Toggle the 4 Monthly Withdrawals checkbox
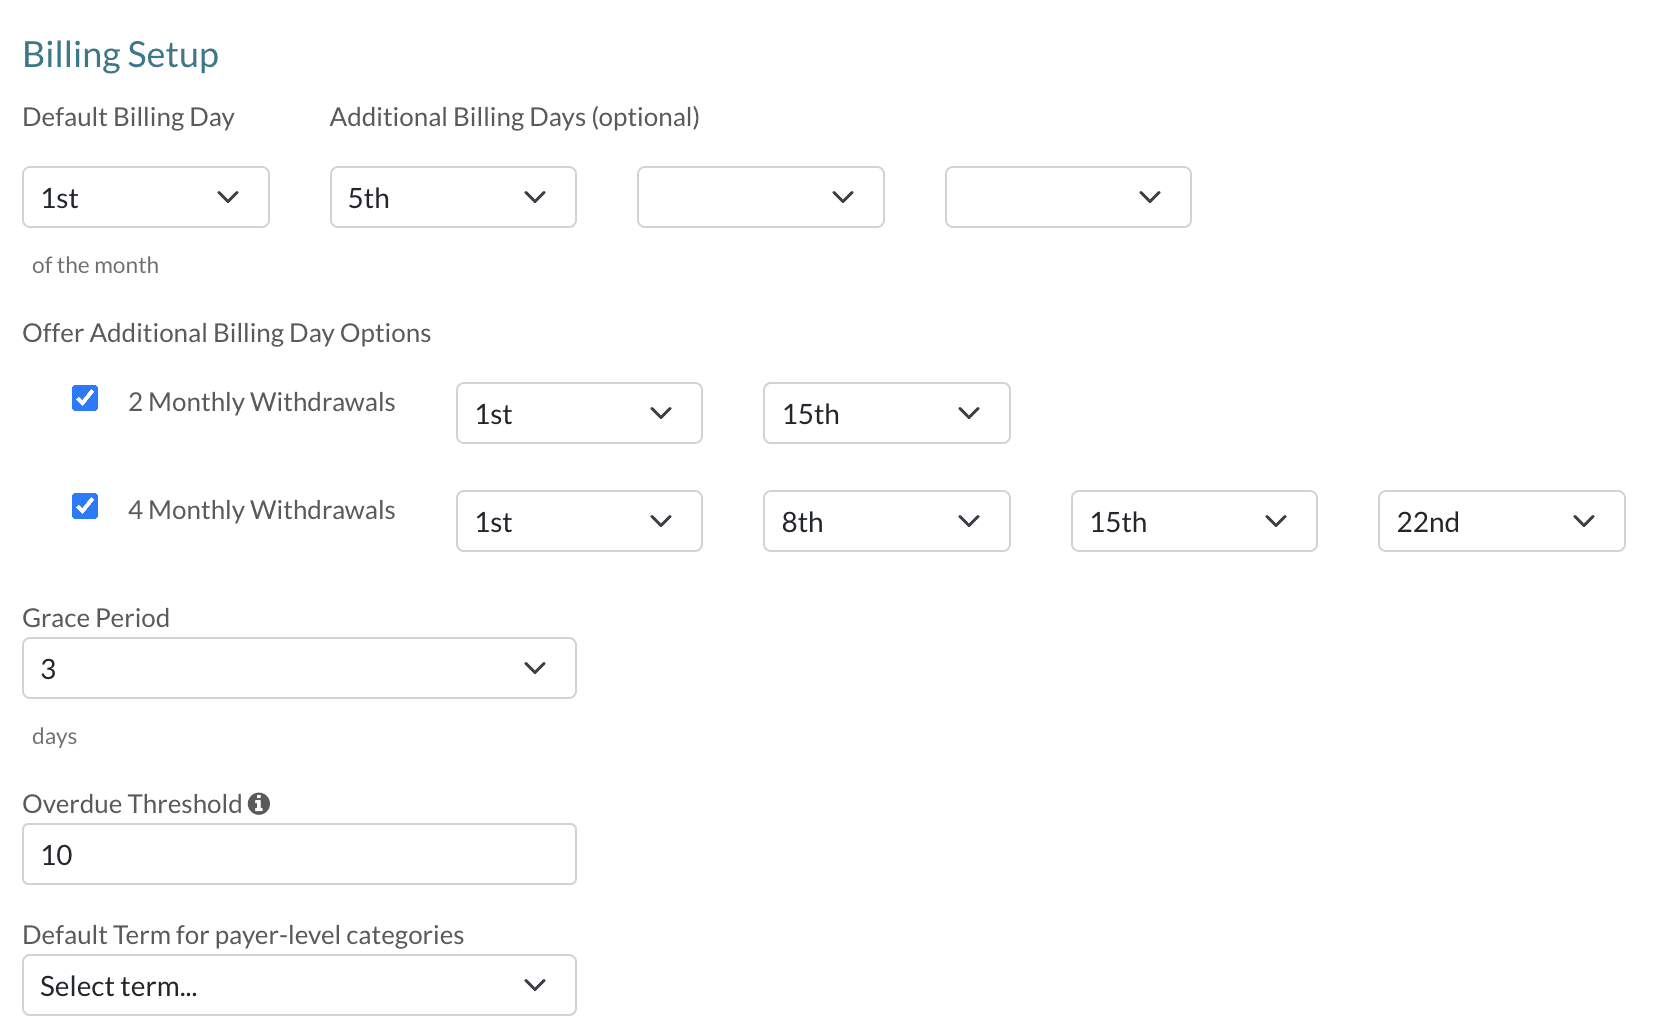This screenshot has height=1036, width=1664. pyautogui.click(x=85, y=506)
